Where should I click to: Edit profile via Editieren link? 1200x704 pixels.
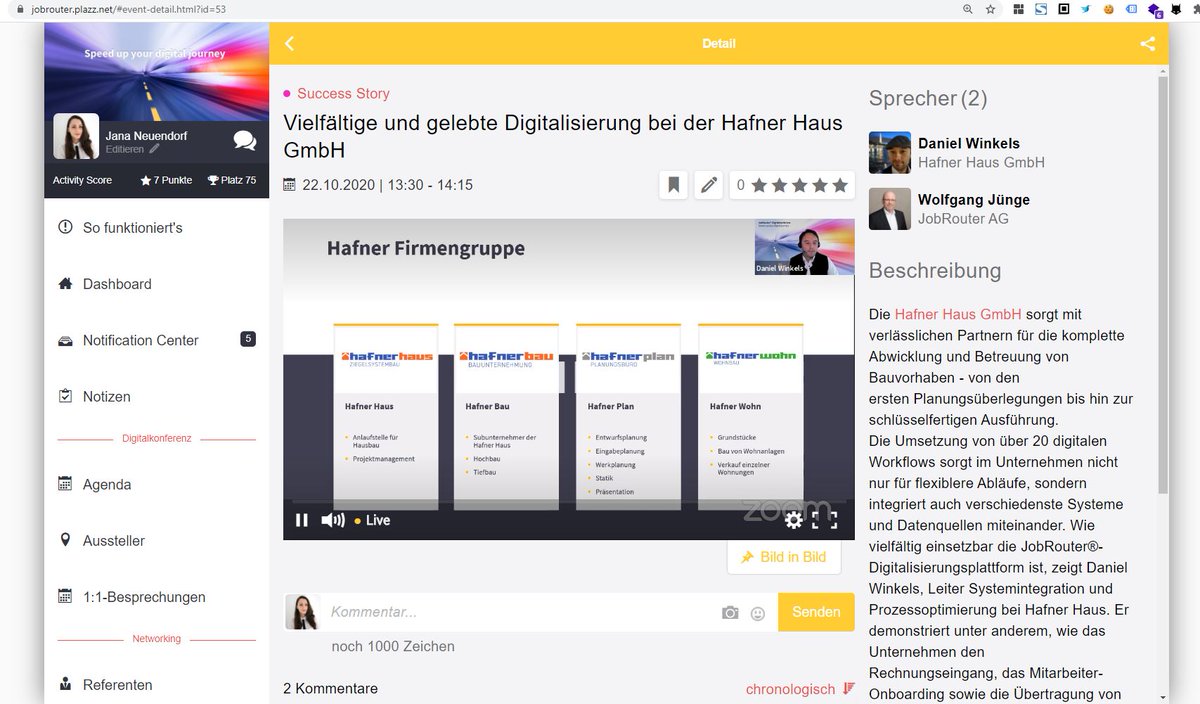(x=132, y=149)
